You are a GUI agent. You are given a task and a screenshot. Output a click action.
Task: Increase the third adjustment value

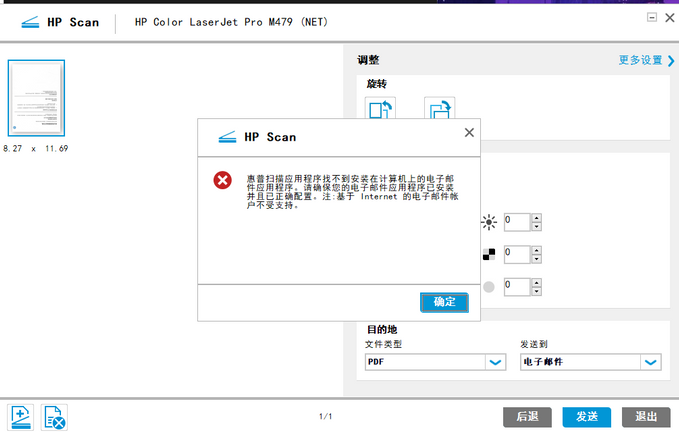[x=537, y=283]
